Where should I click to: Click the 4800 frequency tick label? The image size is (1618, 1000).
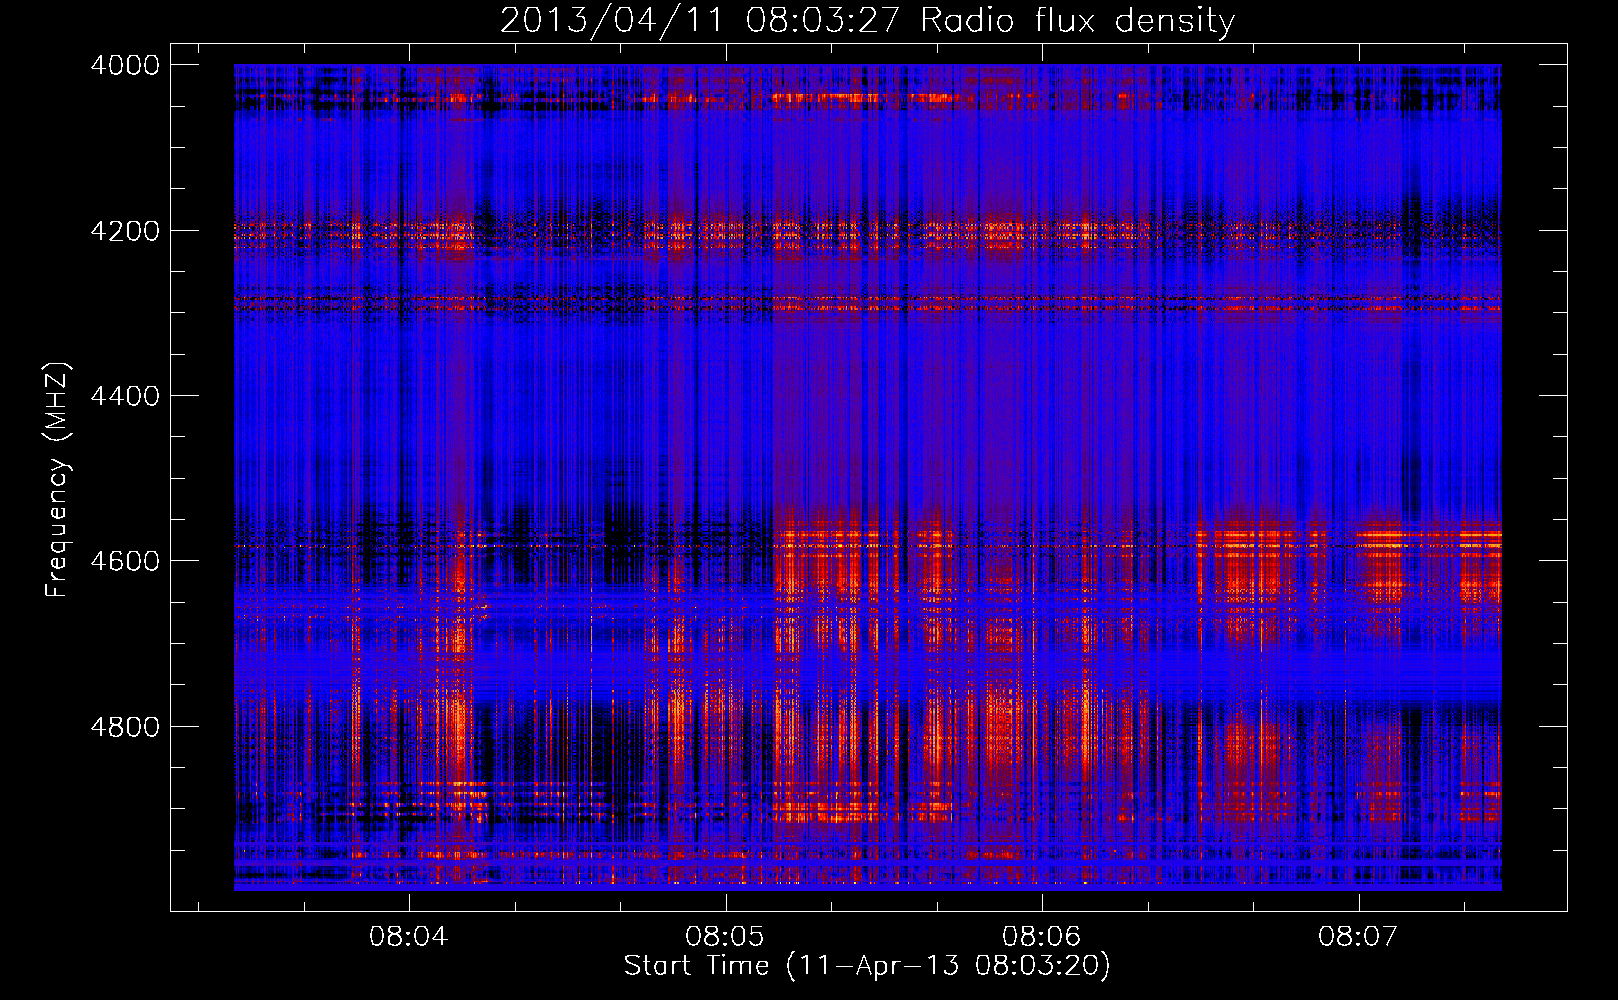[125, 727]
